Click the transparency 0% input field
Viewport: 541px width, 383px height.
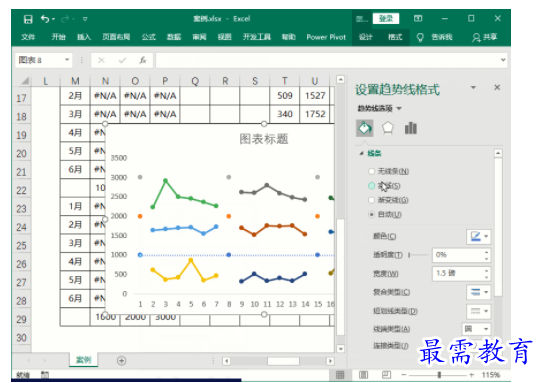point(458,255)
